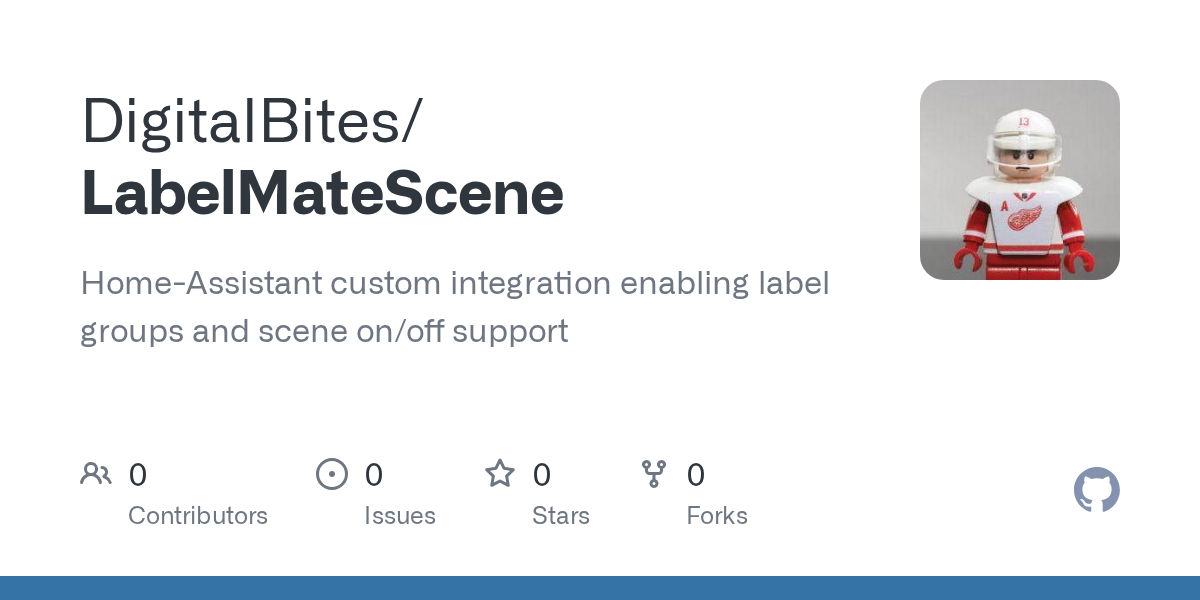This screenshot has height=600, width=1200.
Task: Open the DigitalBites owner name
Action: [251, 121]
